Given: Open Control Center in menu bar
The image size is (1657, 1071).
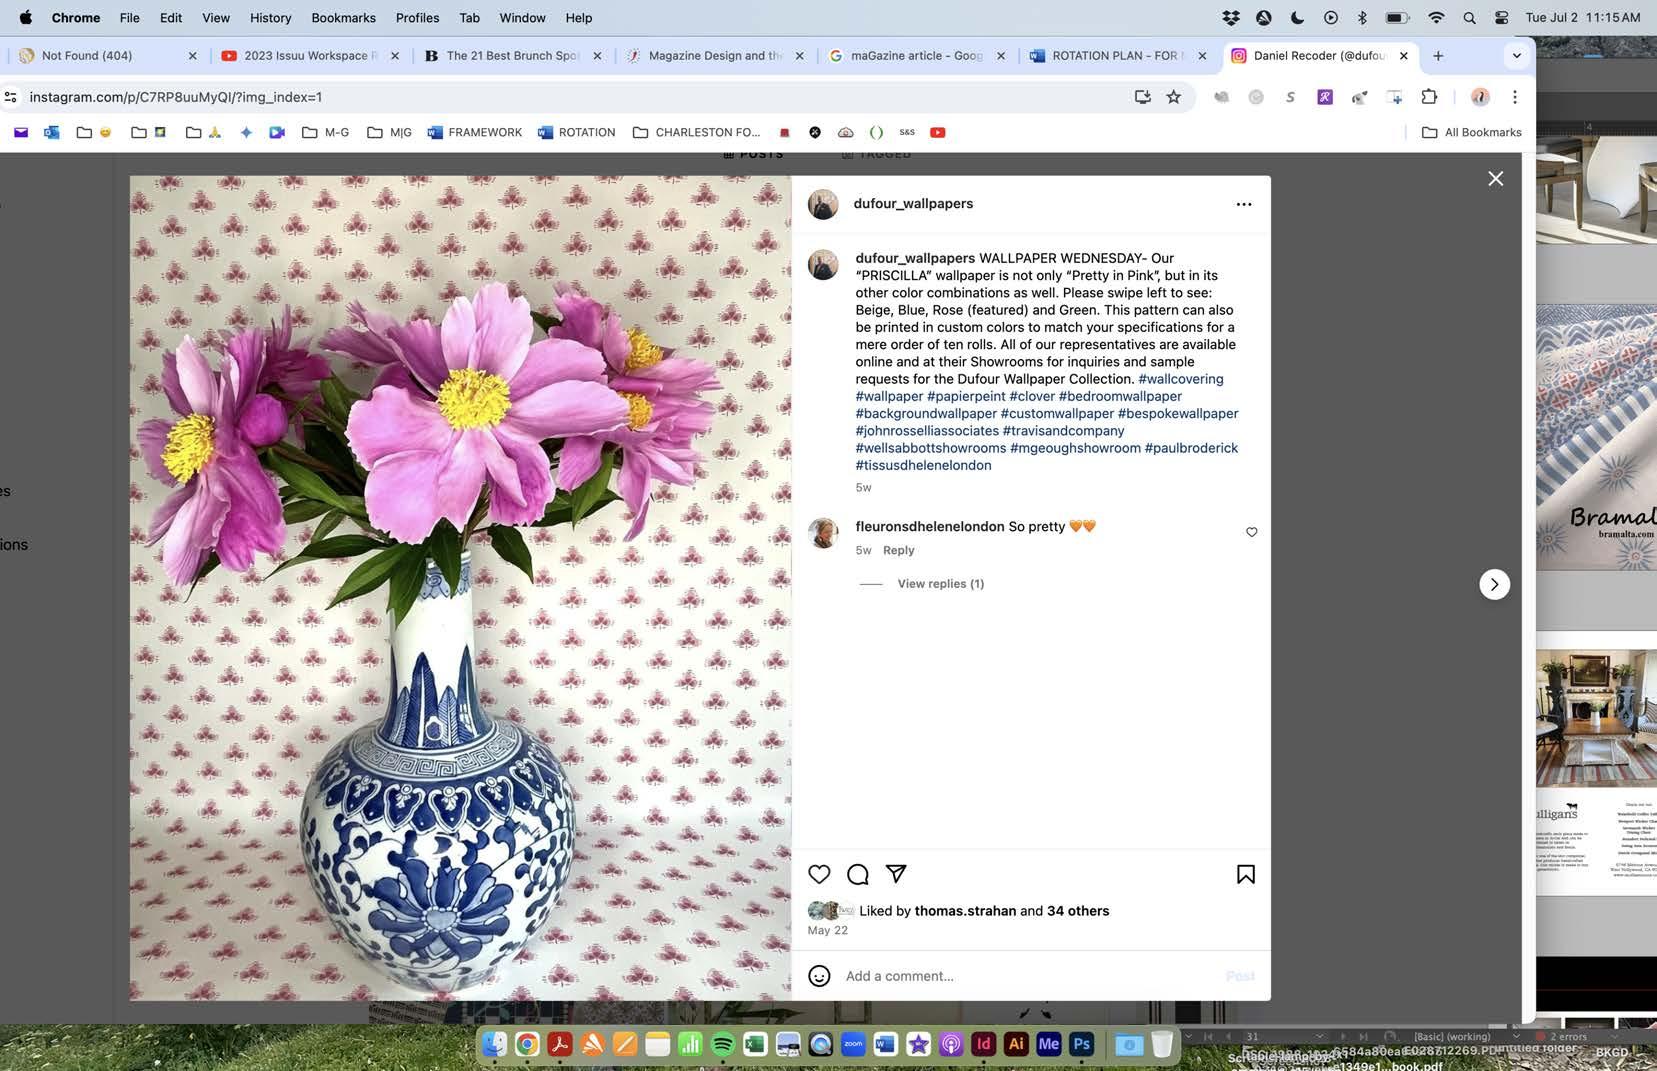Looking at the screenshot, I should click(x=1501, y=18).
